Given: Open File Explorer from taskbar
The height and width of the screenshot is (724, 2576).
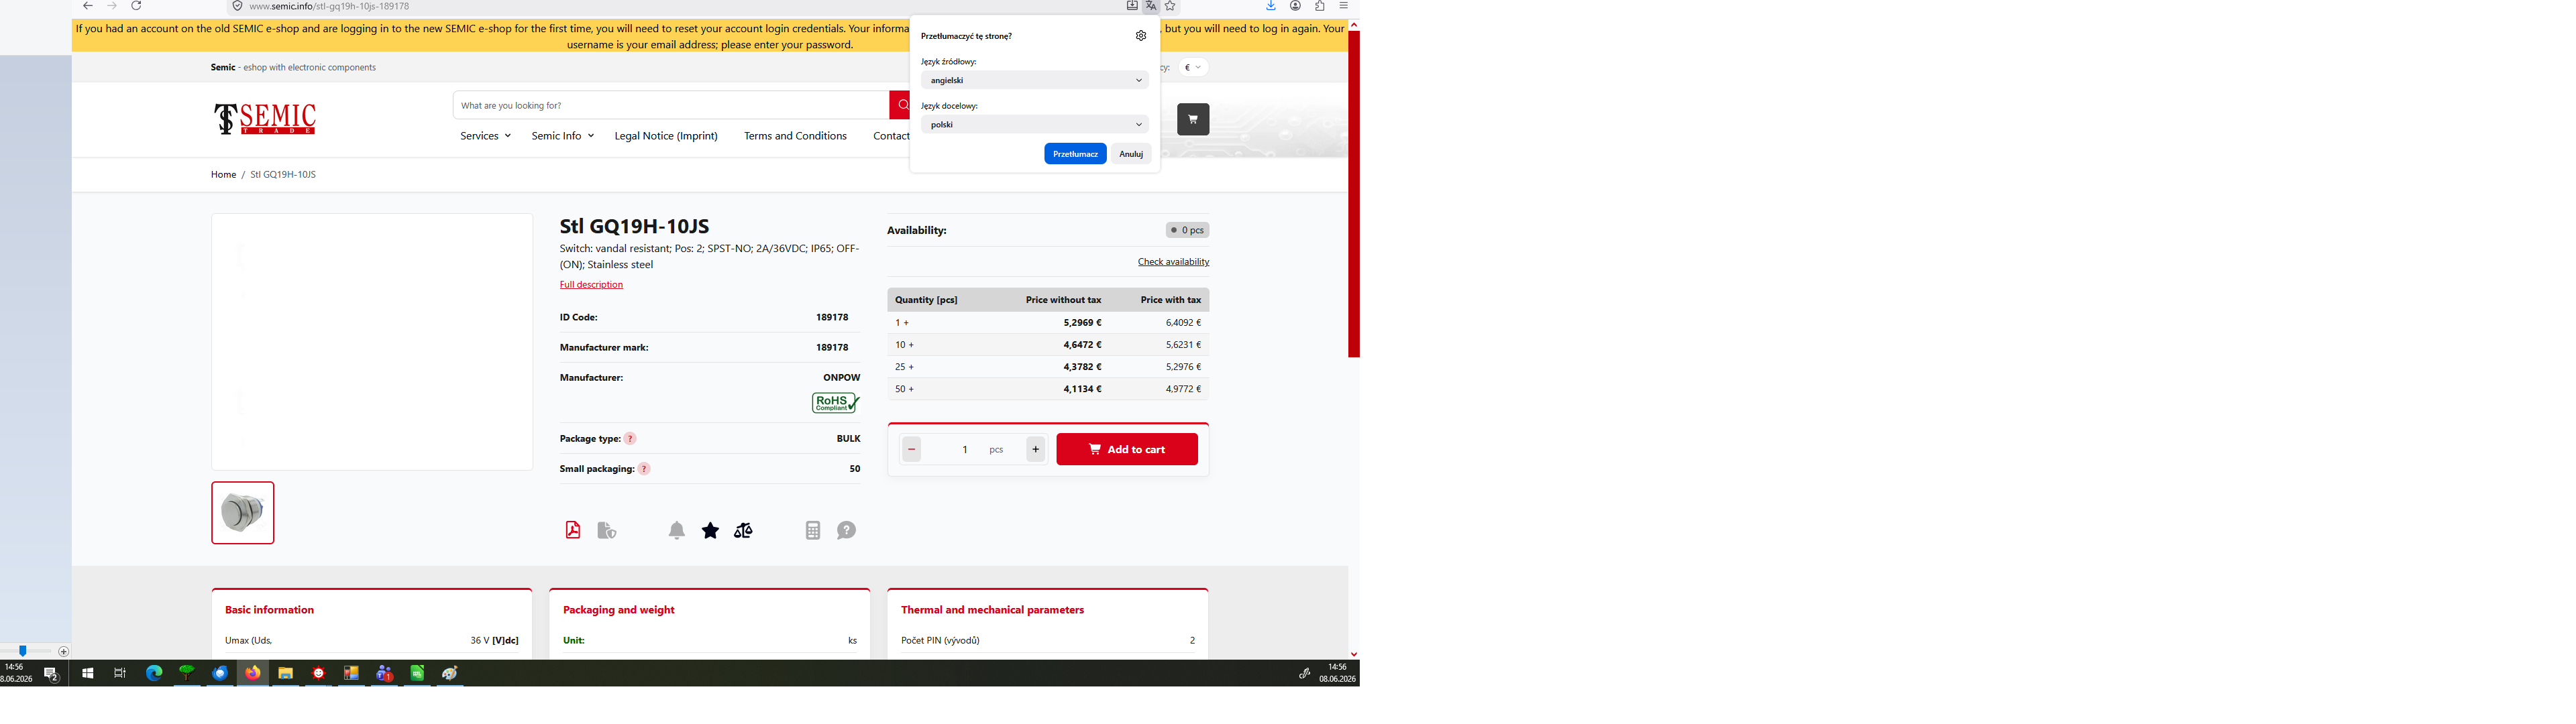Looking at the screenshot, I should coord(285,673).
